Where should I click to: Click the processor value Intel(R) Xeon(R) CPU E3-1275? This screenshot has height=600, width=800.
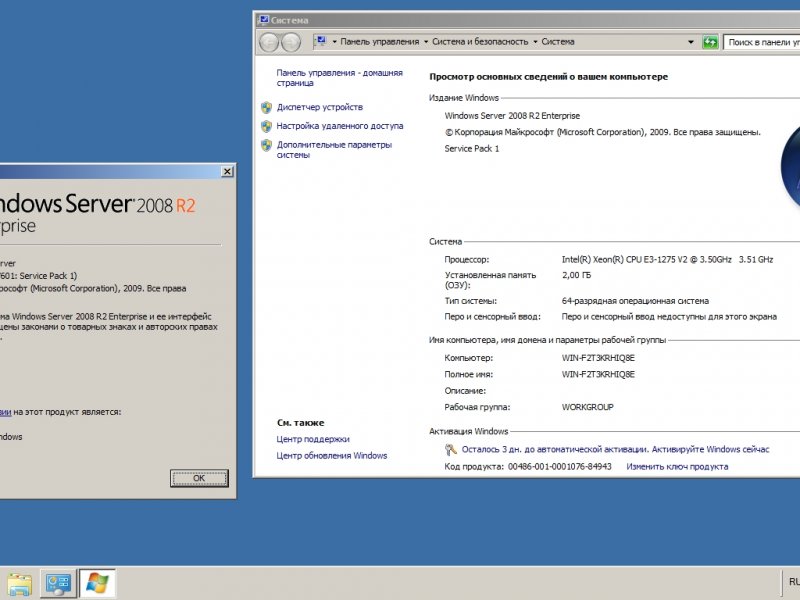pyautogui.click(x=667, y=260)
